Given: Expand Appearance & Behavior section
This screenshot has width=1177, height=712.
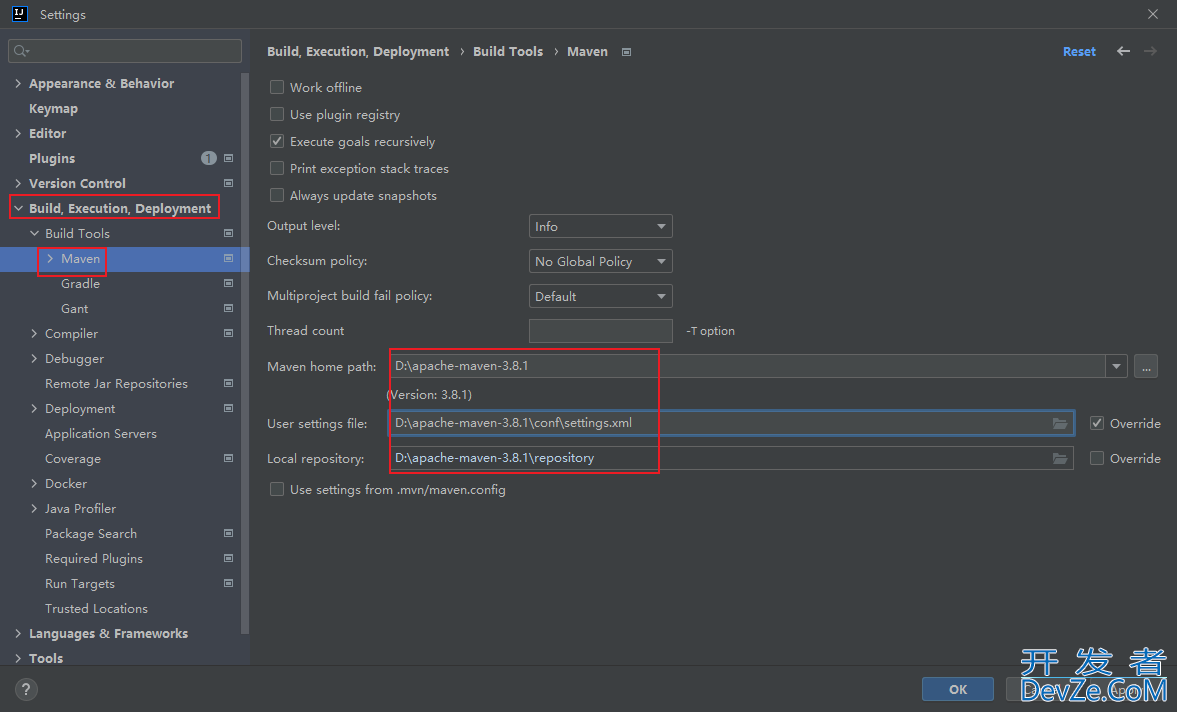Looking at the screenshot, I should click(x=18, y=83).
